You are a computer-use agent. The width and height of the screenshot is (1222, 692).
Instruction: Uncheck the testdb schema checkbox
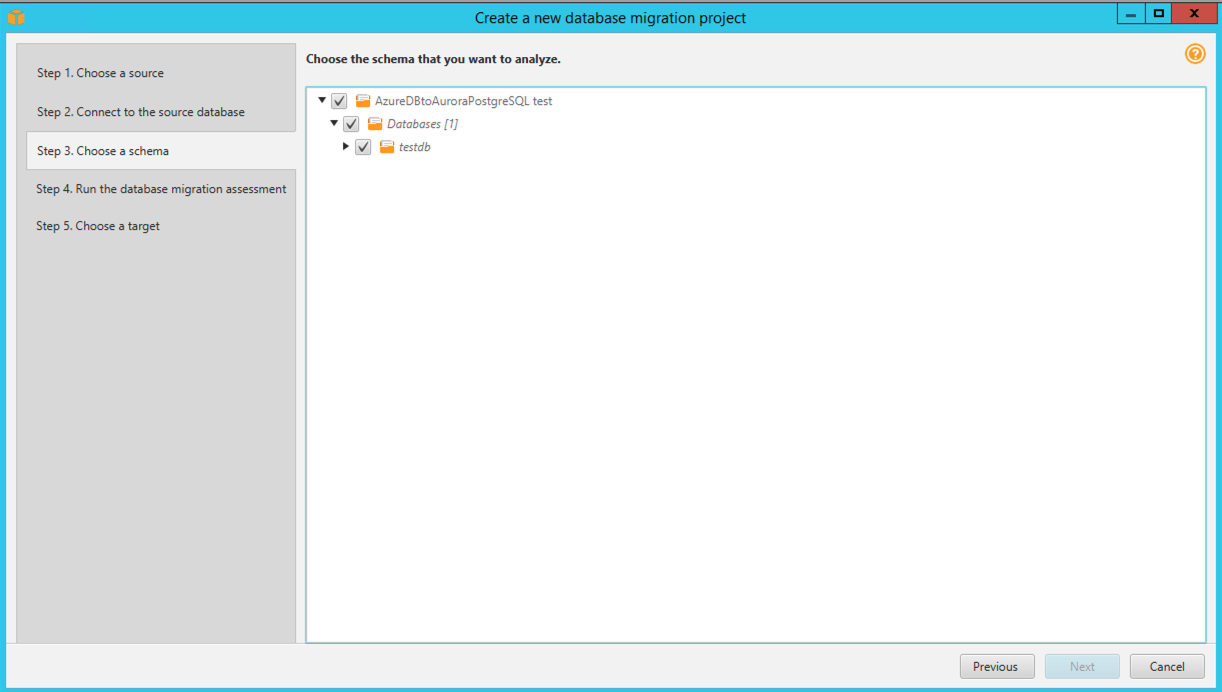coord(363,146)
